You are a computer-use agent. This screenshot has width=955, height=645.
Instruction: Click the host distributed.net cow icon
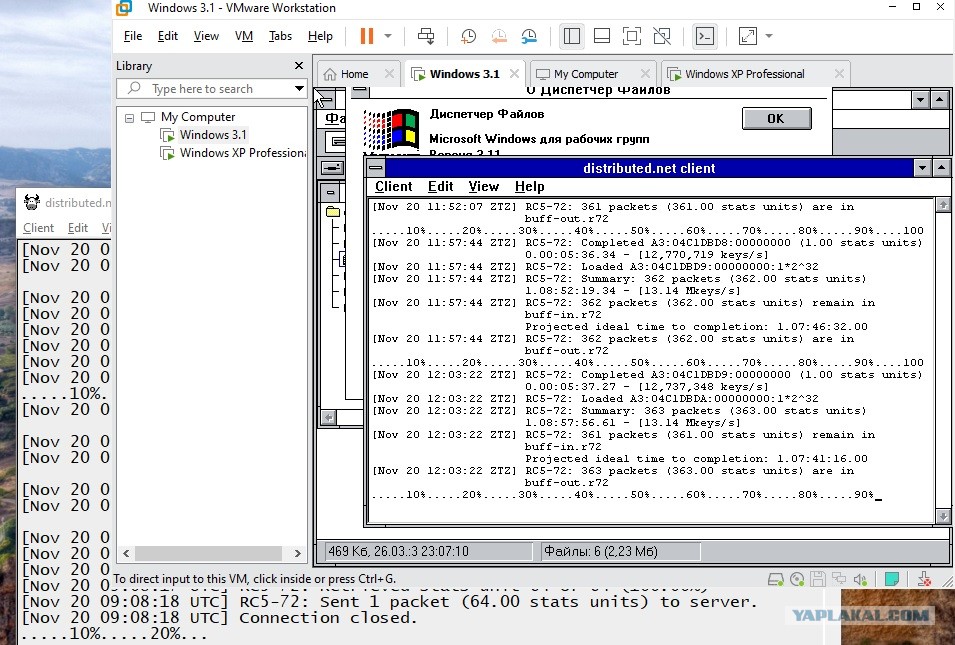click(31, 202)
